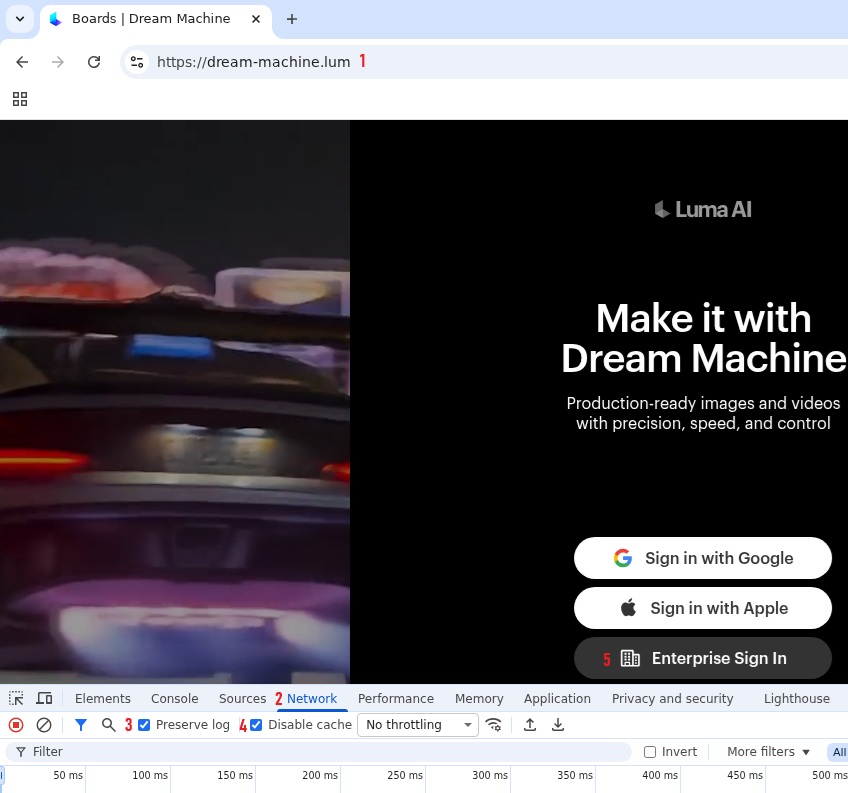The width and height of the screenshot is (848, 793).
Task: Click the network Filter text field
Action: 318,752
